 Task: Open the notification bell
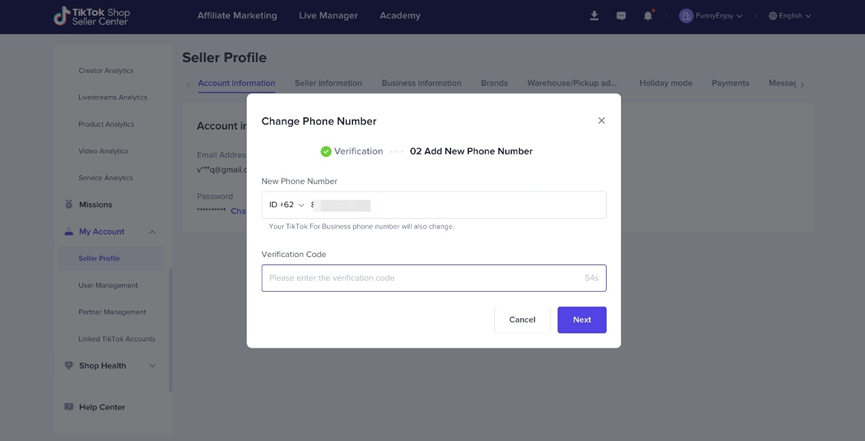click(648, 16)
